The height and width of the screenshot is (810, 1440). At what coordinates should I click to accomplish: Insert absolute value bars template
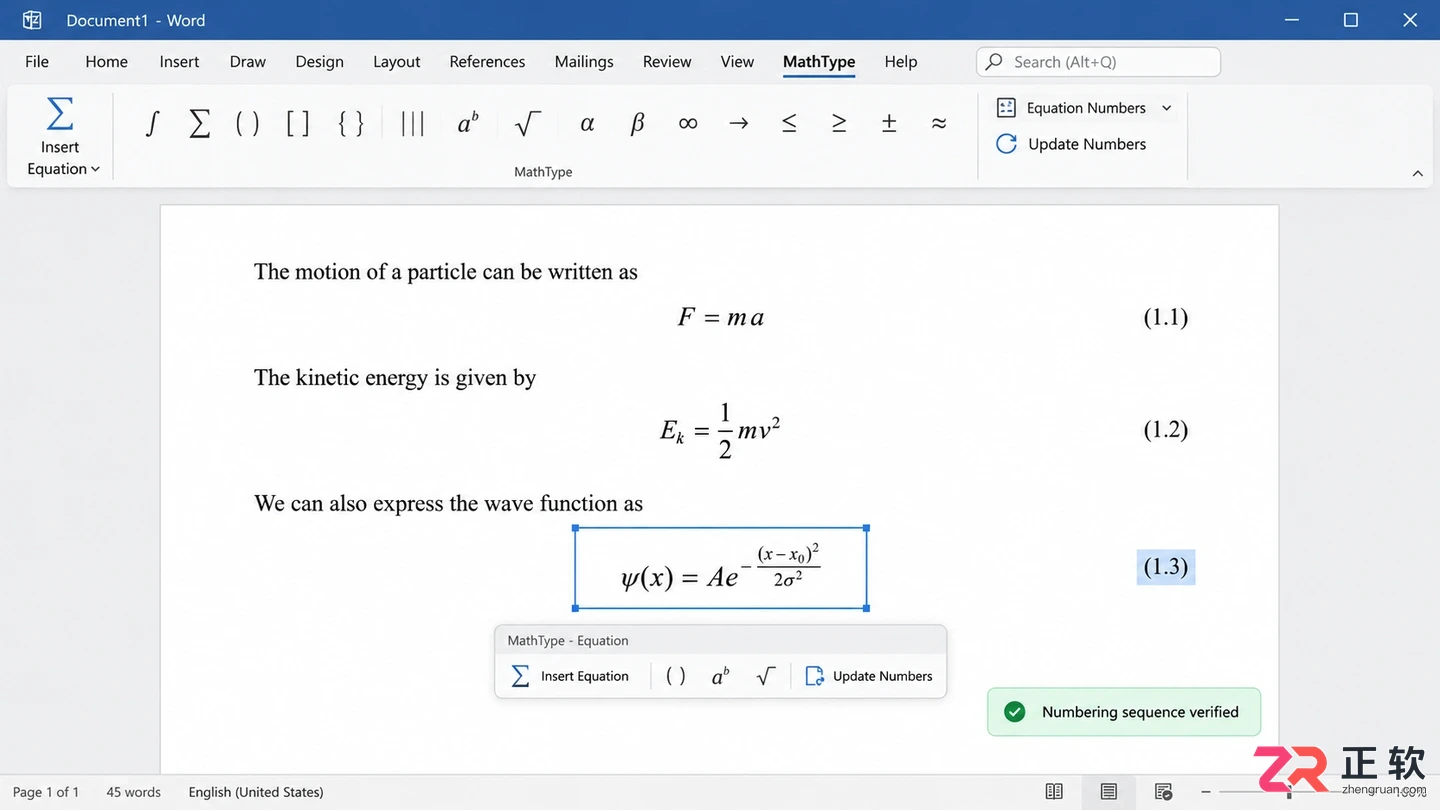tap(412, 123)
